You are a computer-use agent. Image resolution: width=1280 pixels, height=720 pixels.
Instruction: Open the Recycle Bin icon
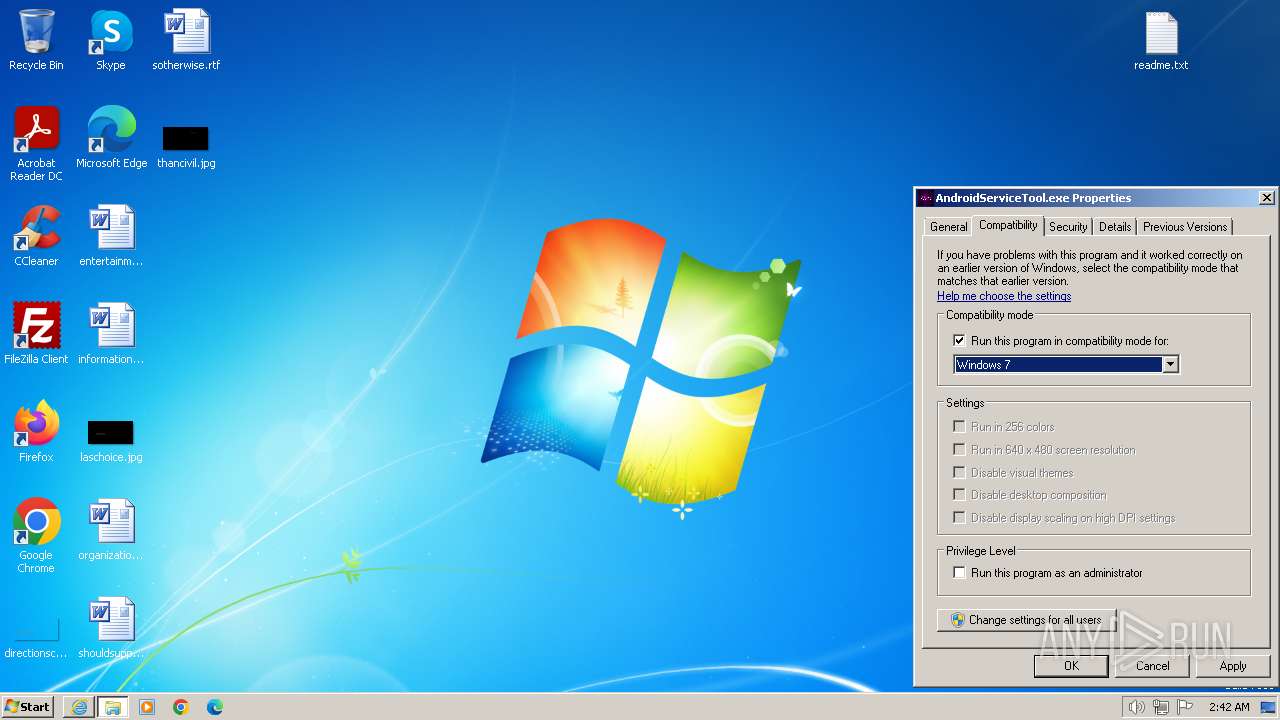pyautogui.click(x=36, y=40)
